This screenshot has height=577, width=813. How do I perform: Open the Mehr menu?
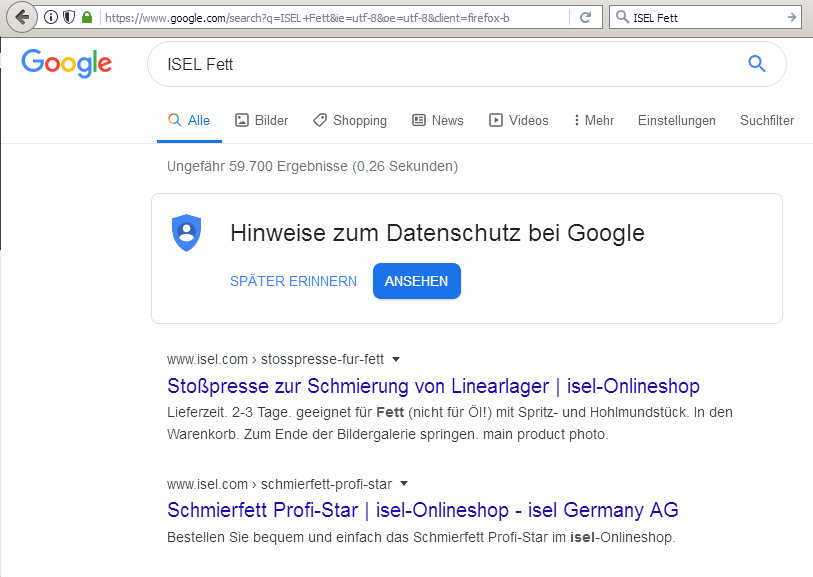point(594,120)
